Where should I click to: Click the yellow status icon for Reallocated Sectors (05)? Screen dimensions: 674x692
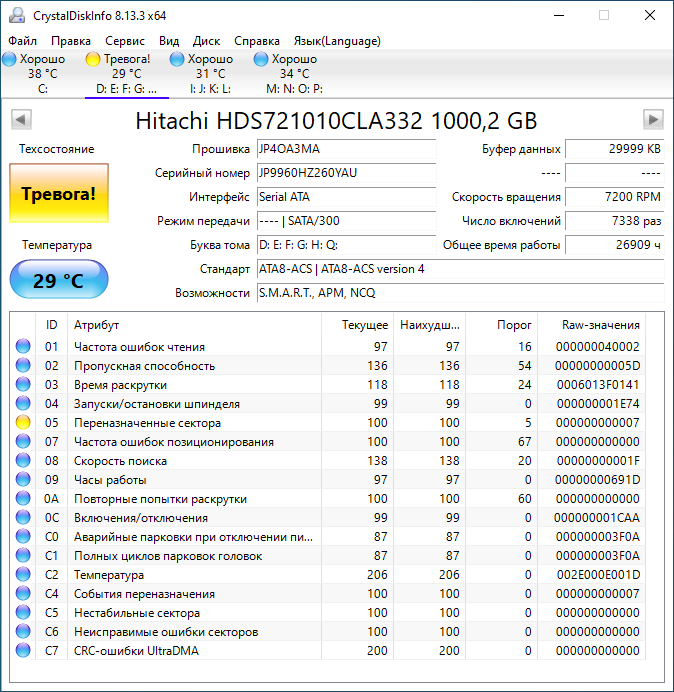(x=23, y=423)
